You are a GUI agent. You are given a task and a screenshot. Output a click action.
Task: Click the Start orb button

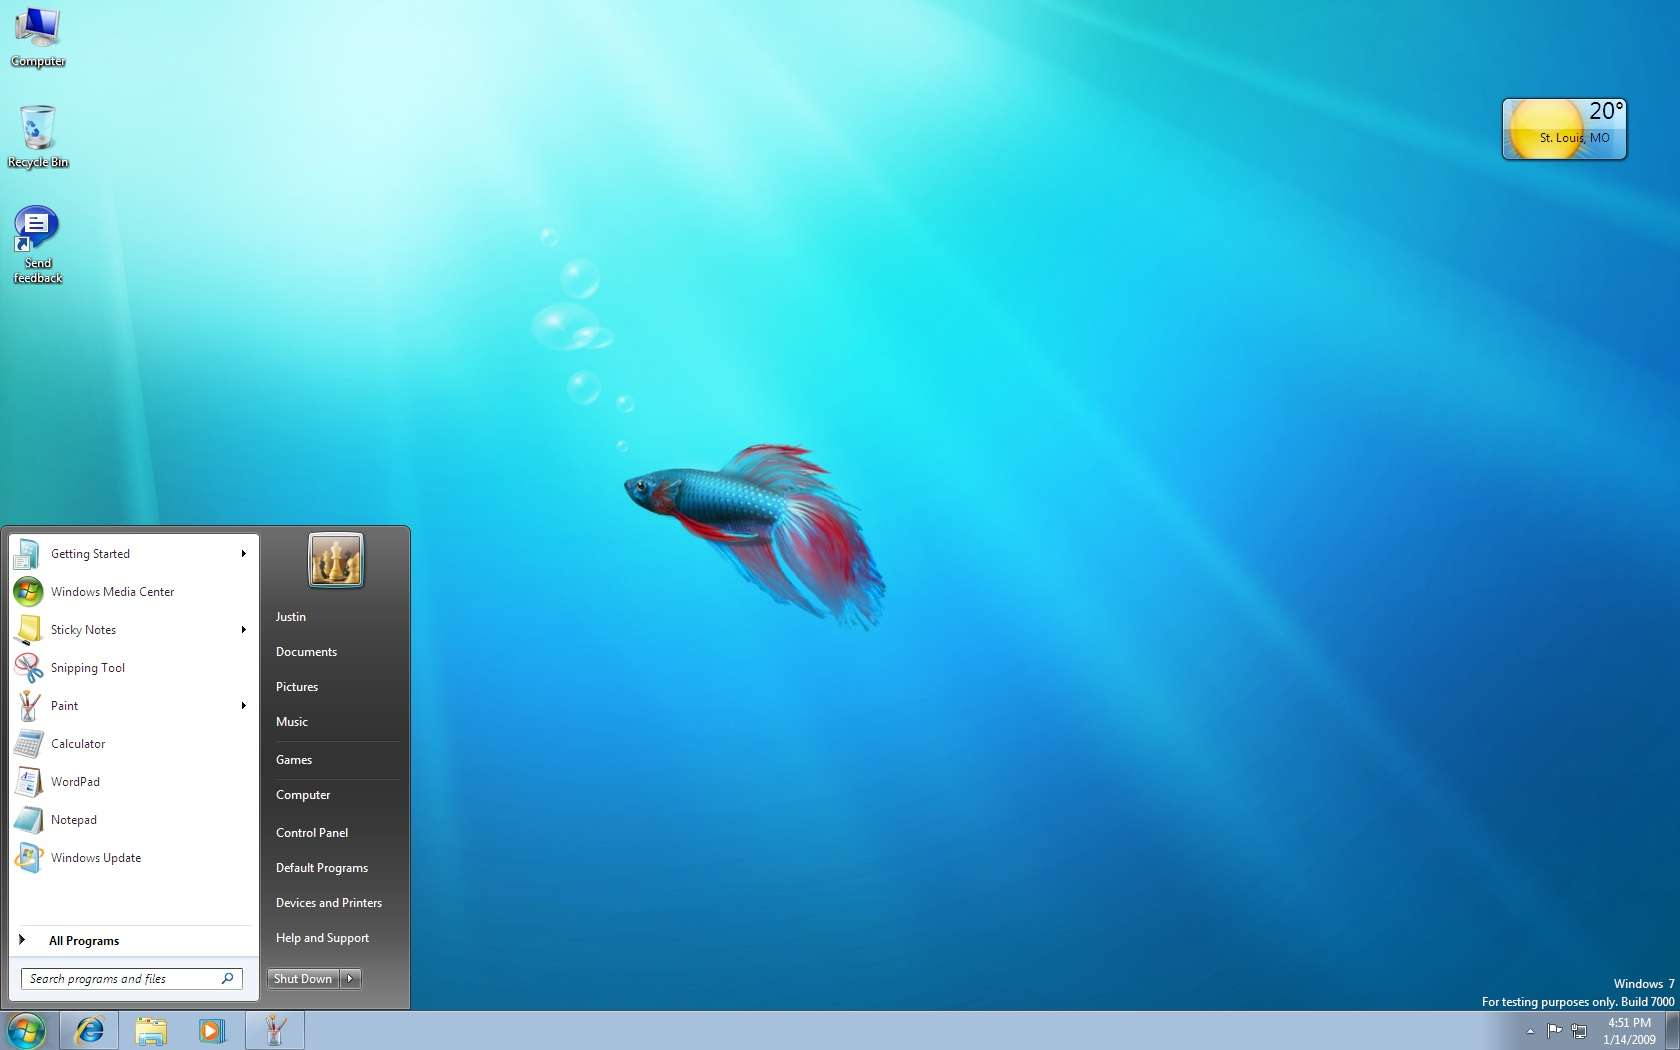click(27, 1031)
